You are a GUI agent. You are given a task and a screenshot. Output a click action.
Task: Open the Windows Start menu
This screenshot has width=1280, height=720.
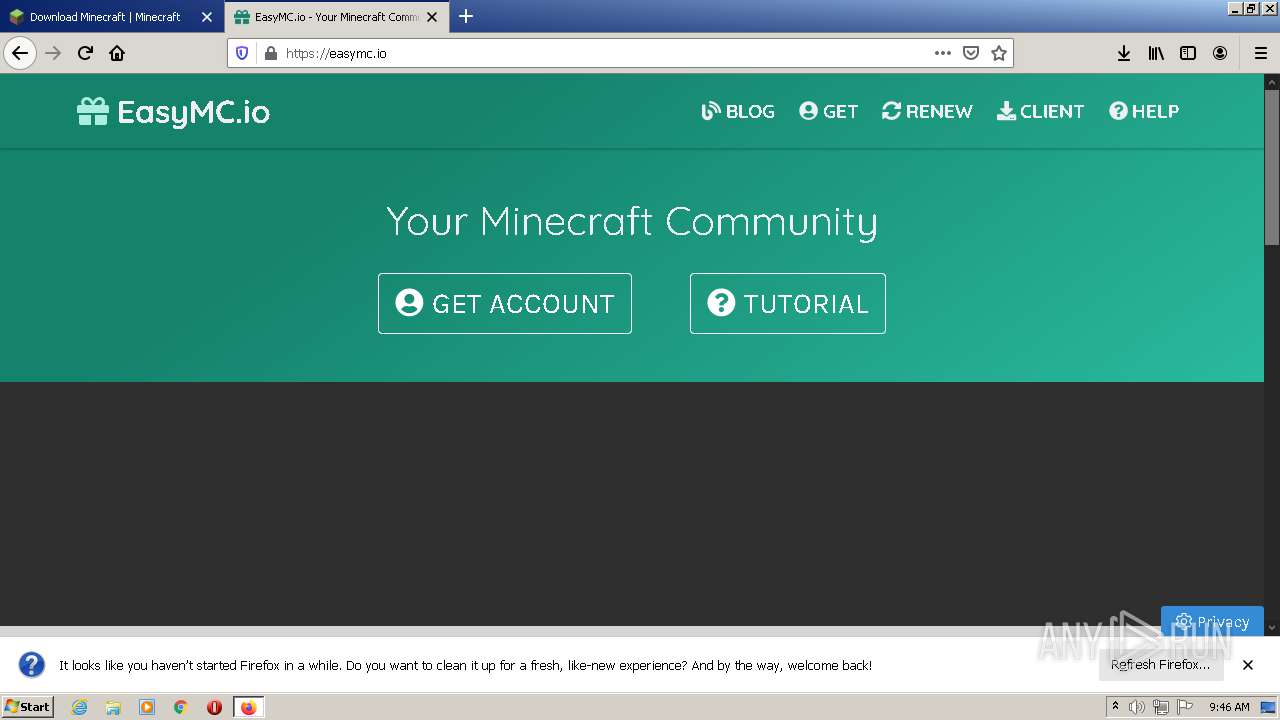tap(27, 706)
